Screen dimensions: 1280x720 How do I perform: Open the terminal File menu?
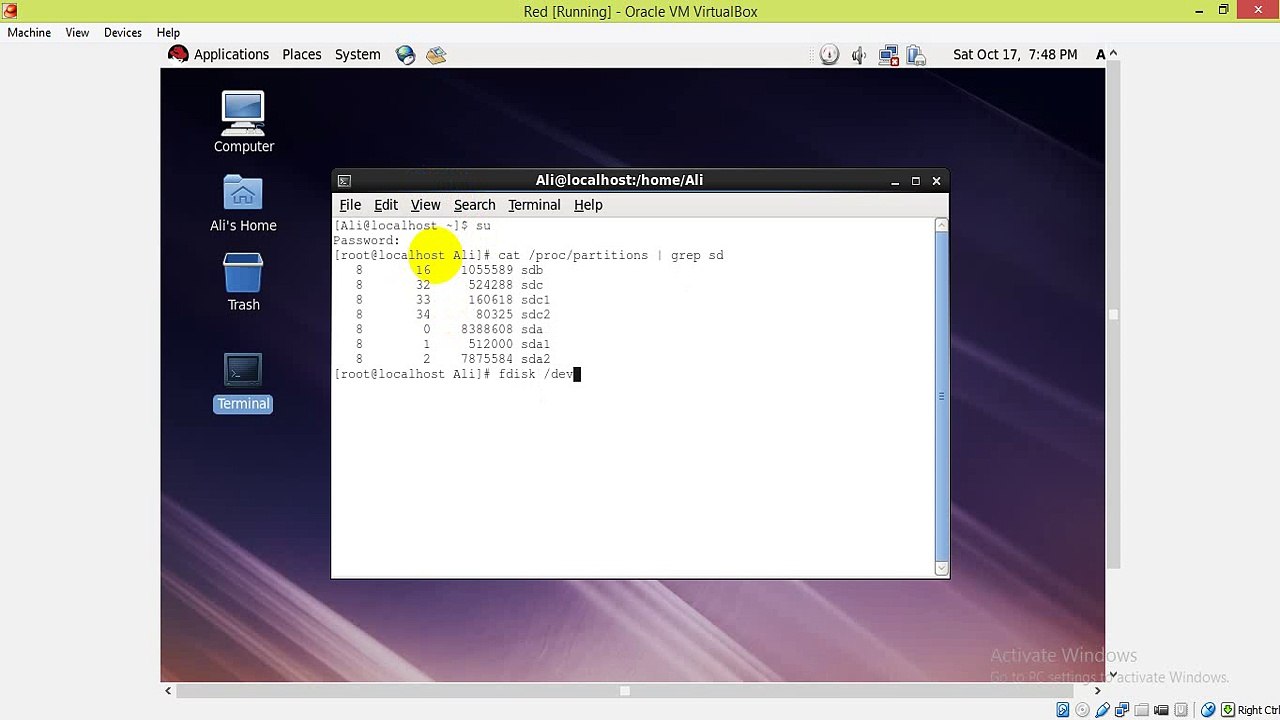(350, 205)
